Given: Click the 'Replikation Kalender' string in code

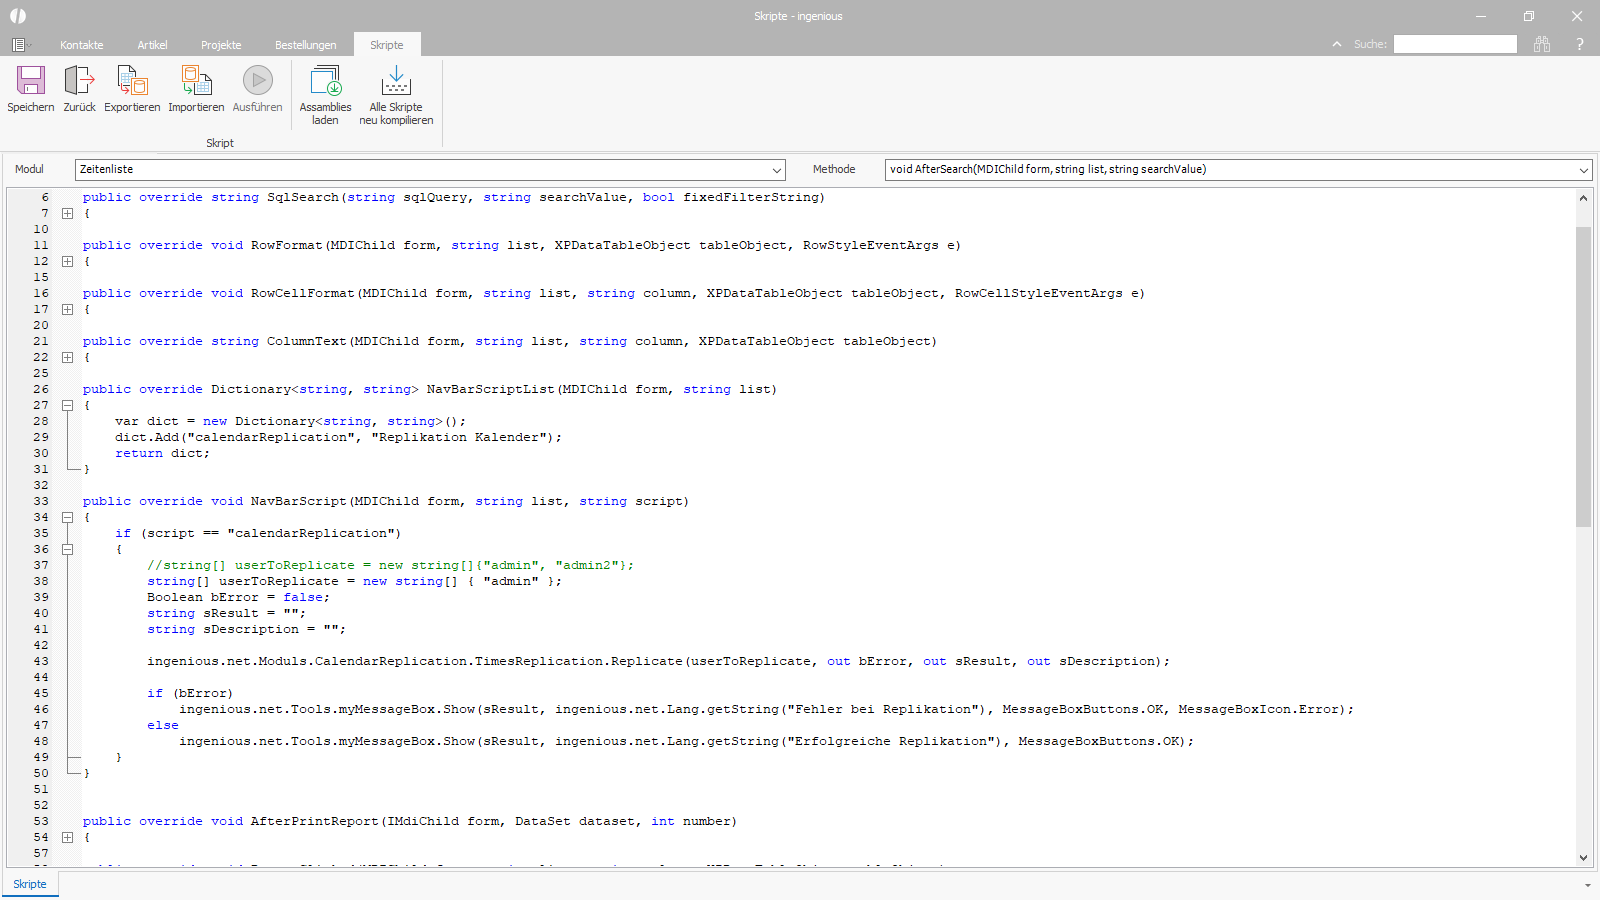Looking at the screenshot, I should 463,437.
